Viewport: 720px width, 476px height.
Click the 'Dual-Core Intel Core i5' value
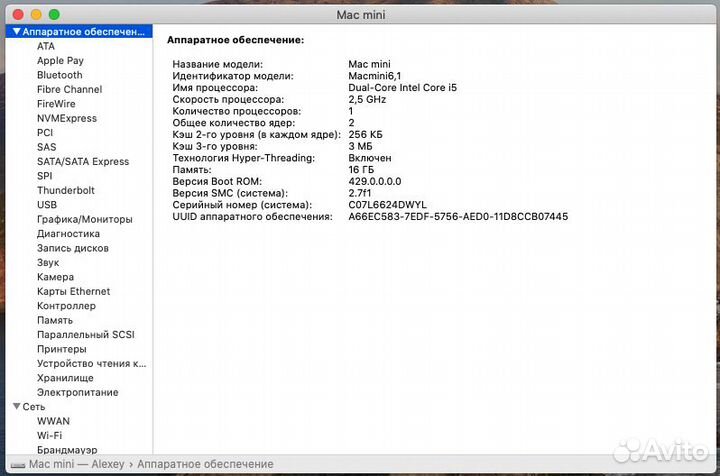(x=402, y=88)
